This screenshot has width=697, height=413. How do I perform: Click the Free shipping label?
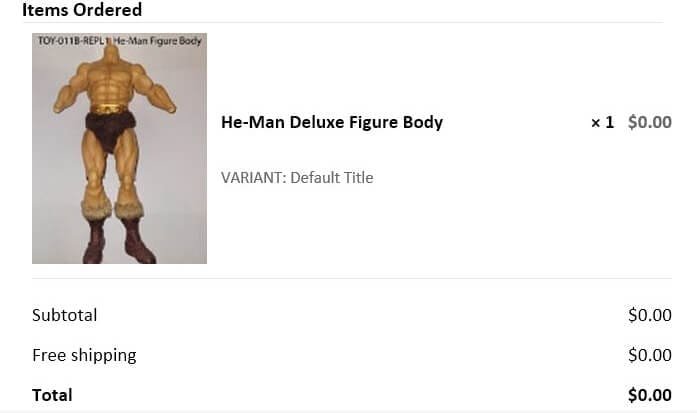84,355
